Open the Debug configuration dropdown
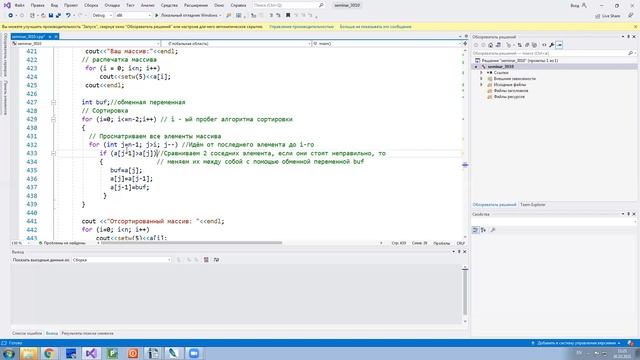The image size is (640, 360). [102, 16]
